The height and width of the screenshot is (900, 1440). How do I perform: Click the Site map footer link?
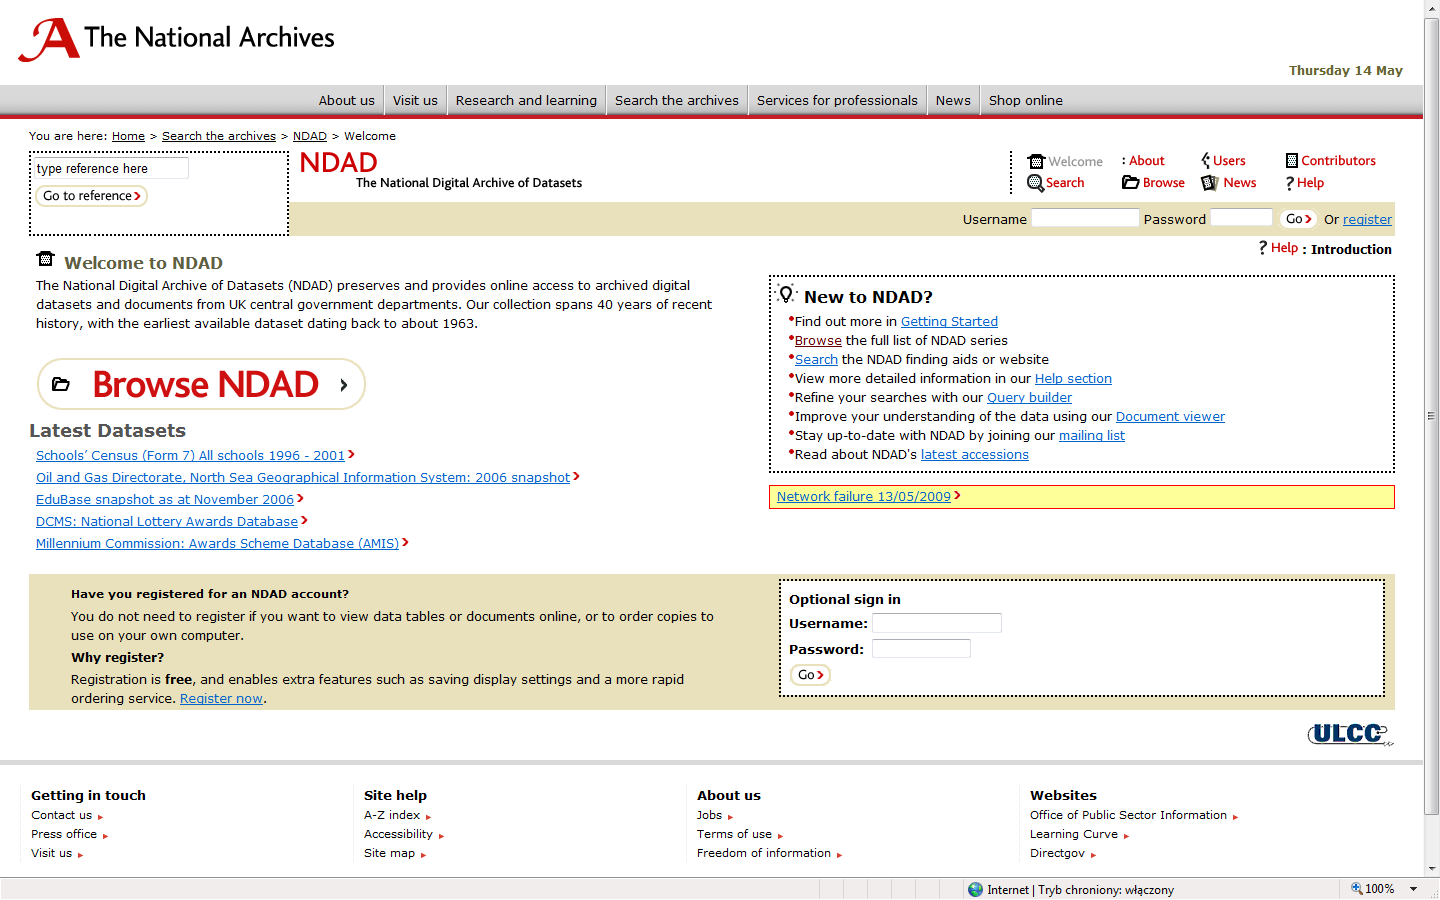389,853
